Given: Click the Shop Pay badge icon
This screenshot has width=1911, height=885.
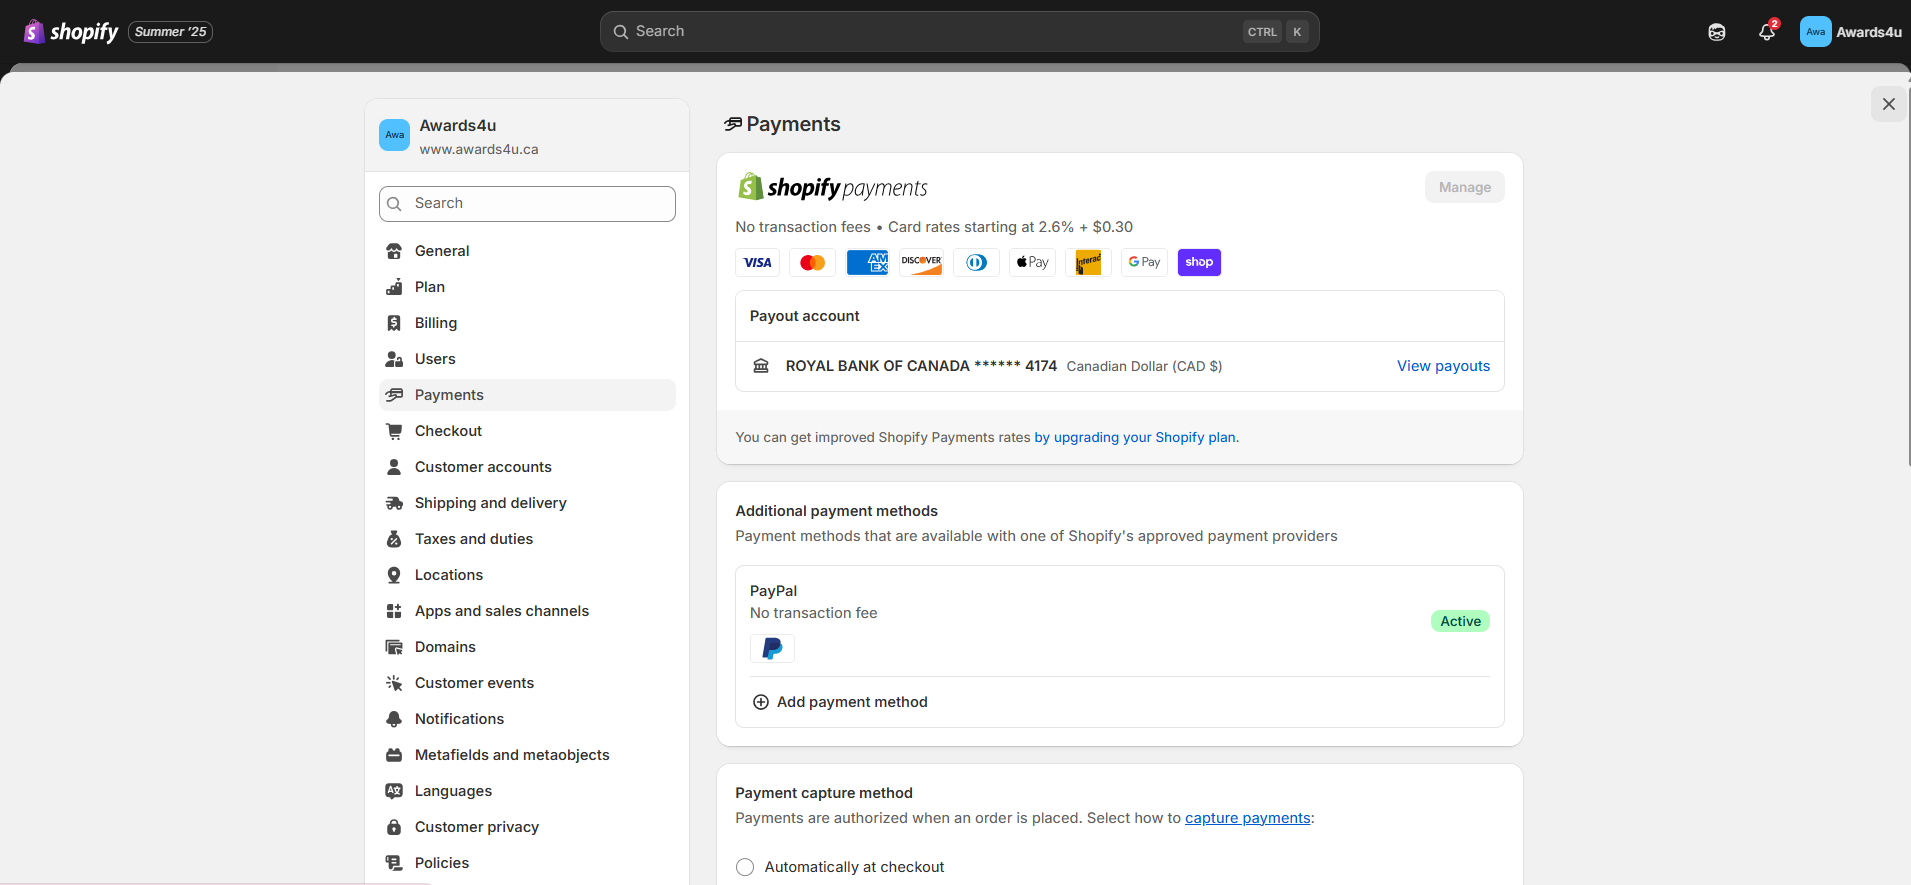Looking at the screenshot, I should [x=1198, y=262].
